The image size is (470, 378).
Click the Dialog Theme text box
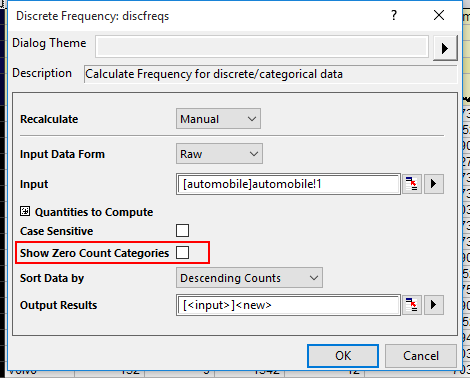click(262, 46)
